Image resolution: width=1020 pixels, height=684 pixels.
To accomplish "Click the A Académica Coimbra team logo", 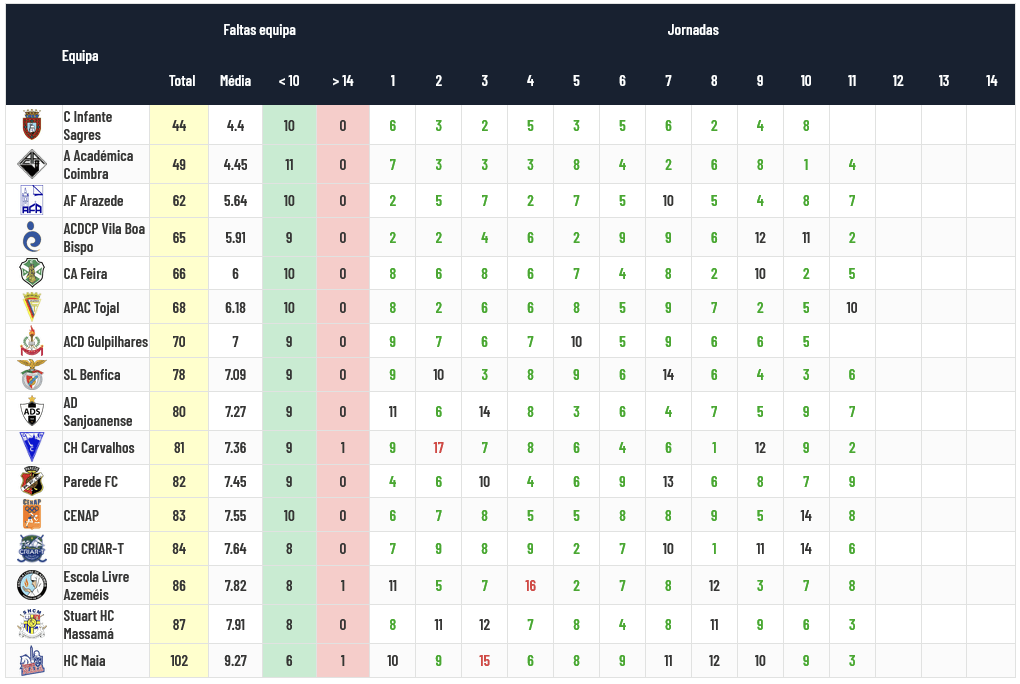I will click(32, 165).
